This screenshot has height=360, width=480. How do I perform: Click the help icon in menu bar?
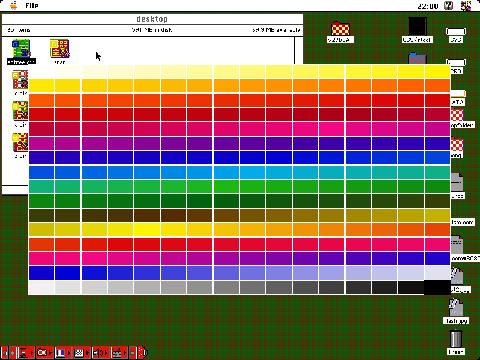pos(449,5)
